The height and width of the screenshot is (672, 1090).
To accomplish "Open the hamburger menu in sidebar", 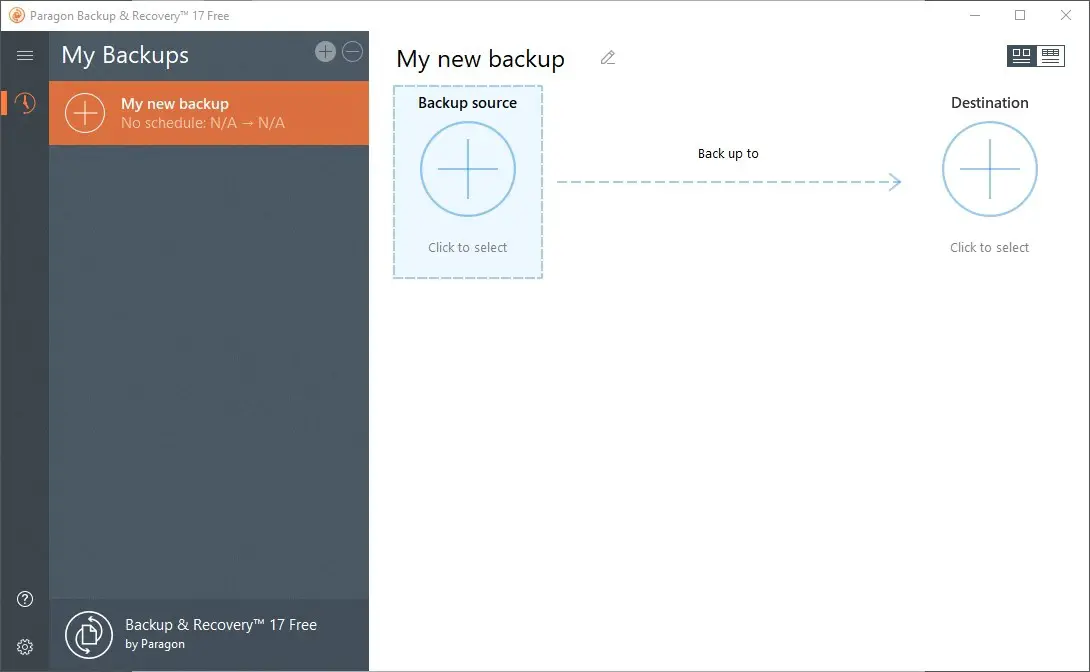I will (x=25, y=56).
